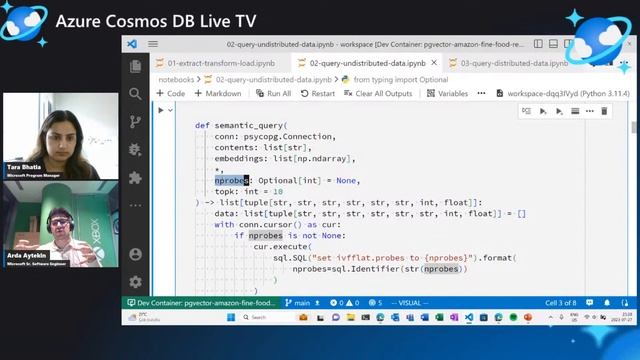Open more notebook toolbar actions
Image resolution: width=640 pixels, height=360 pixels.
click(482, 93)
